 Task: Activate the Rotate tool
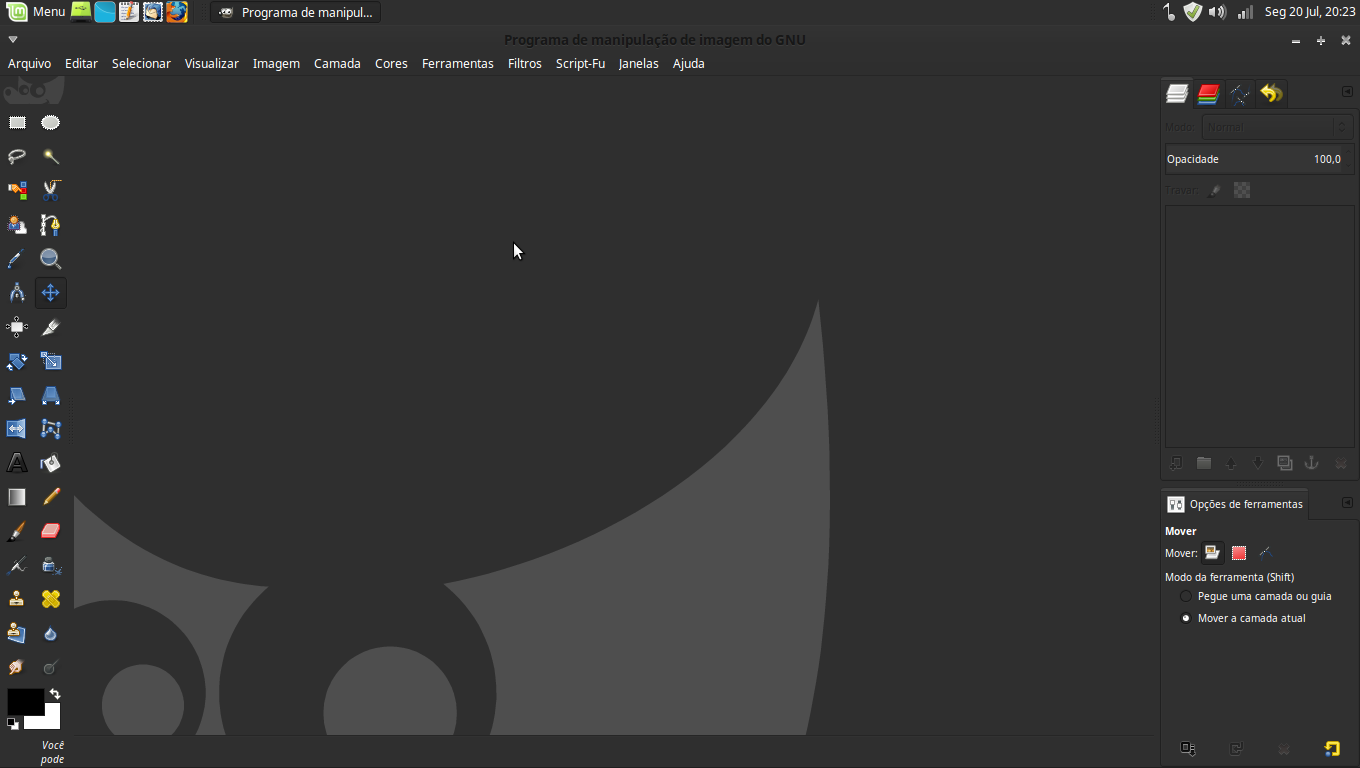tap(17, 361)
